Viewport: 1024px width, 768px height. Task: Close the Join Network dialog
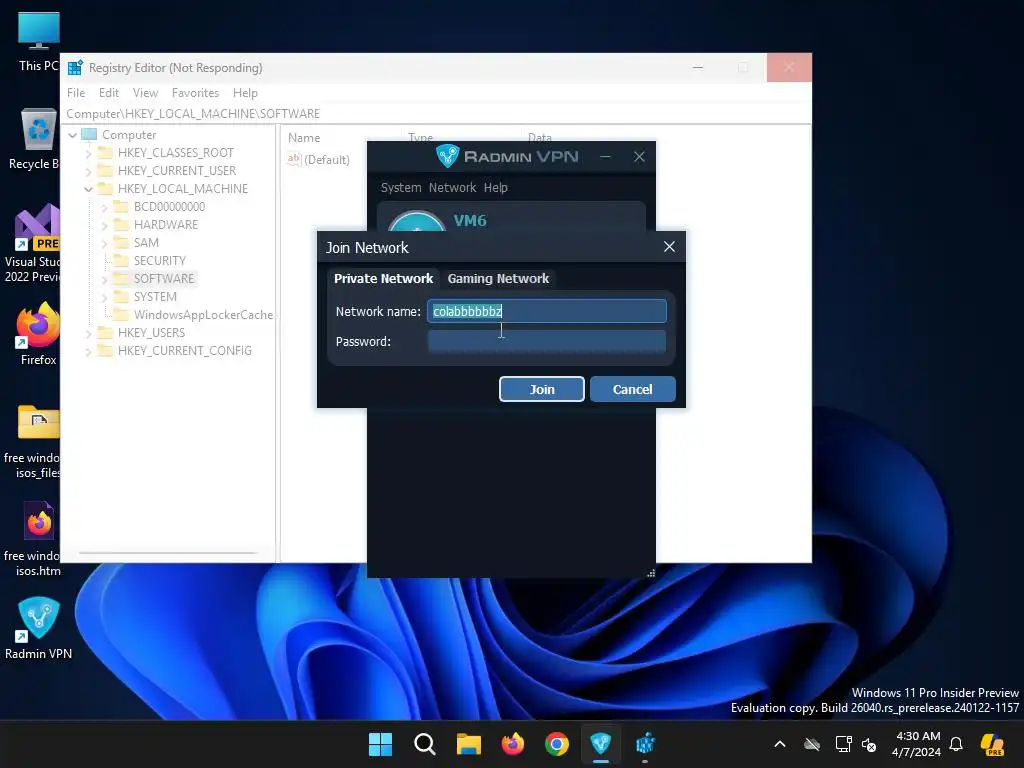click(669, 247)
